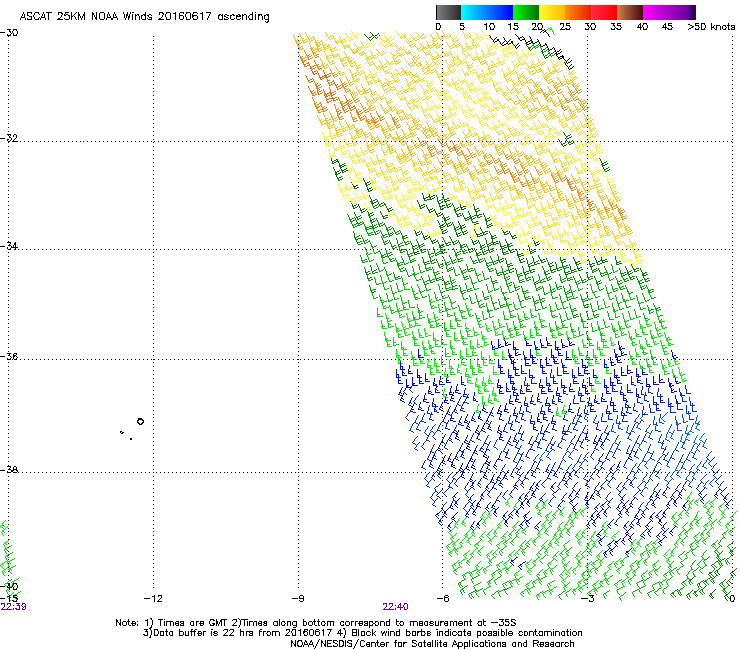The height and width of the screenshot is (650, 740).
Task: Click the 35 label on the legend
Action: click(x=616, y=27)
